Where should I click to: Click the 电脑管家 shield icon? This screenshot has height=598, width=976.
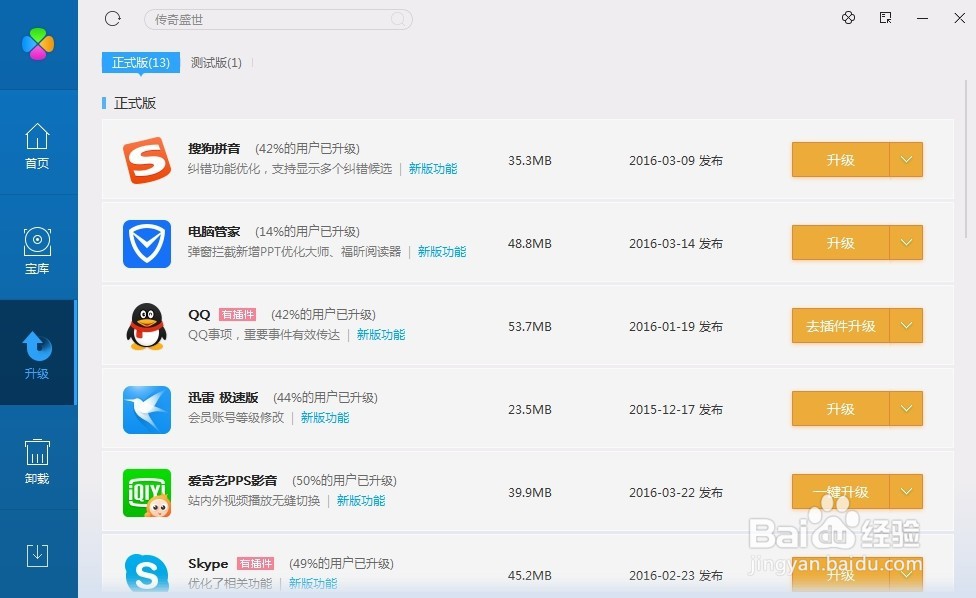(147, 243)
